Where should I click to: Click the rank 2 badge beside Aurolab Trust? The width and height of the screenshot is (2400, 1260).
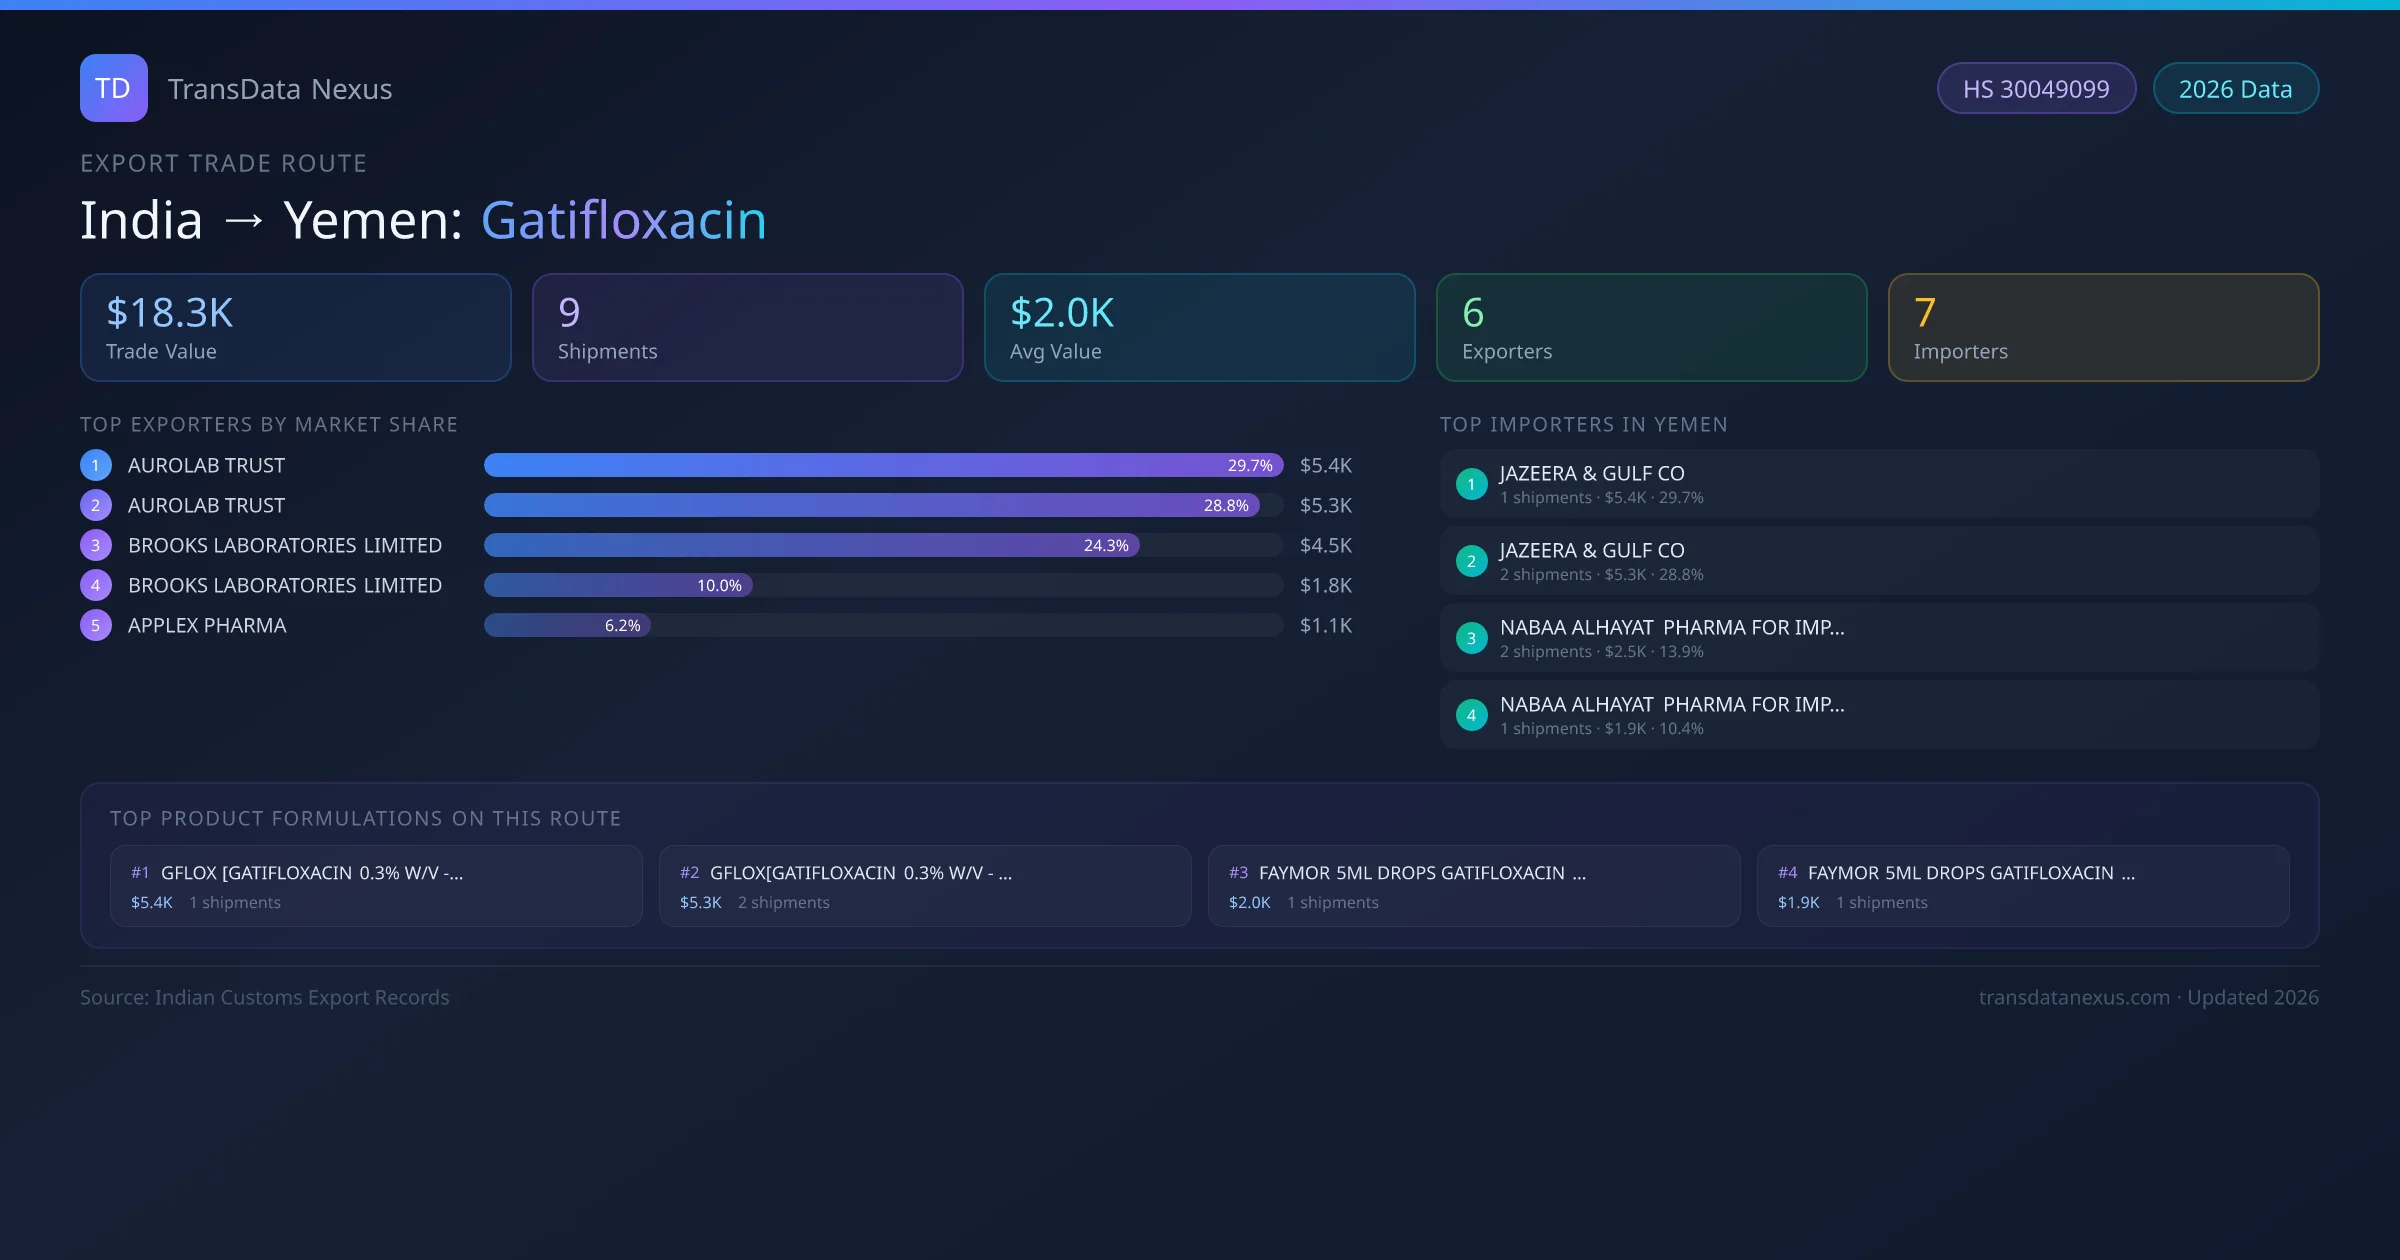click(96, 505)
